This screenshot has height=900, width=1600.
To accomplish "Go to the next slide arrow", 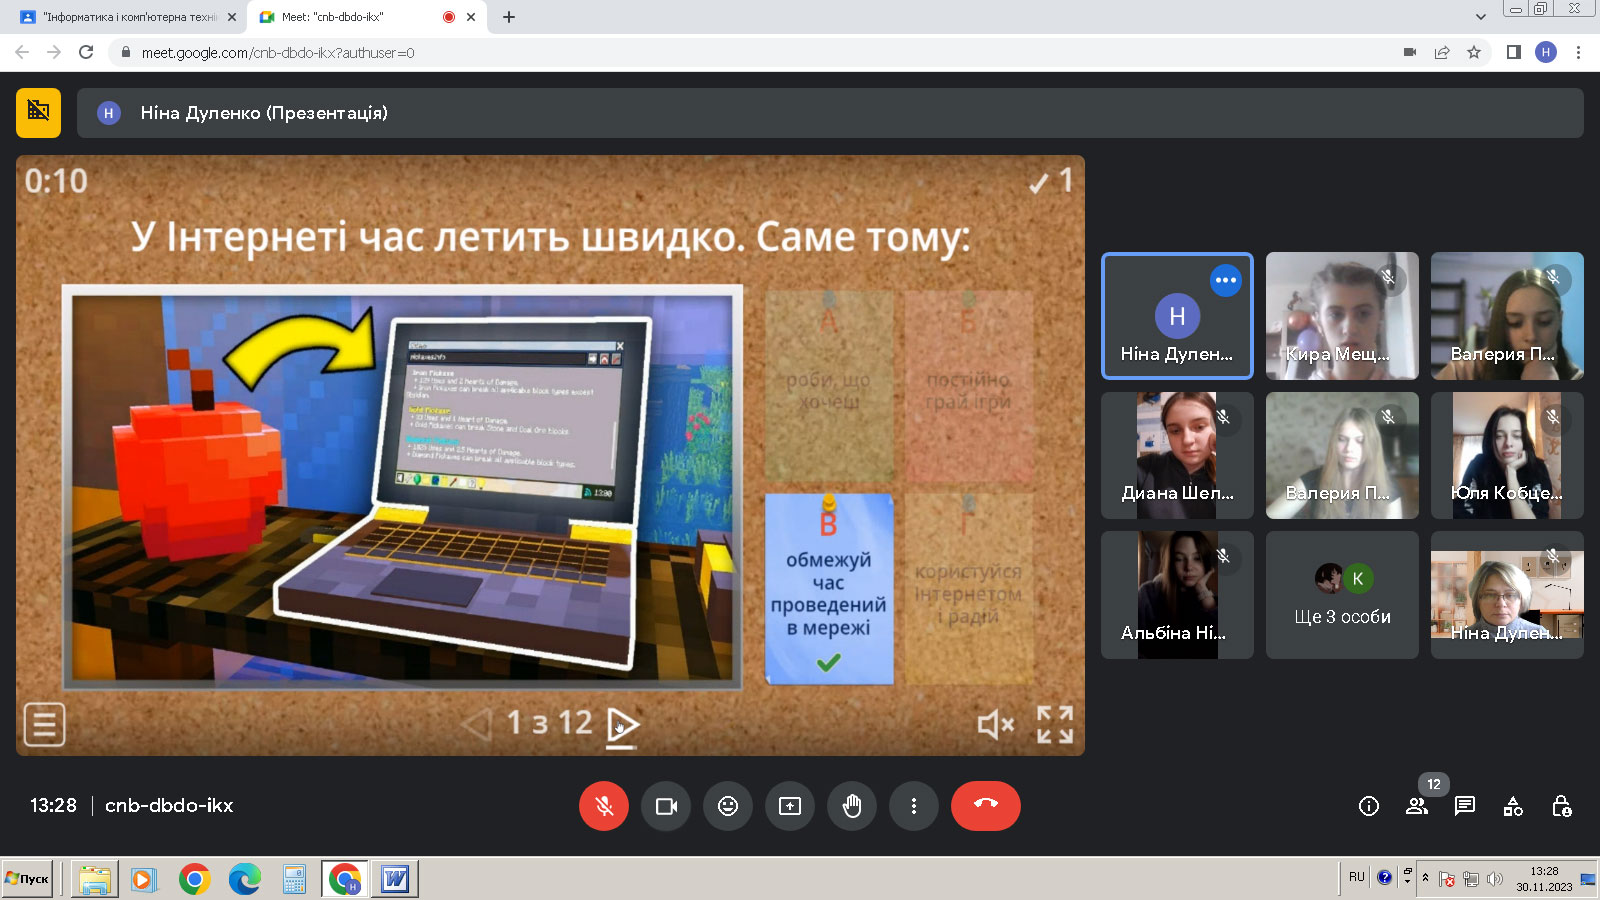I will (622, 724).
